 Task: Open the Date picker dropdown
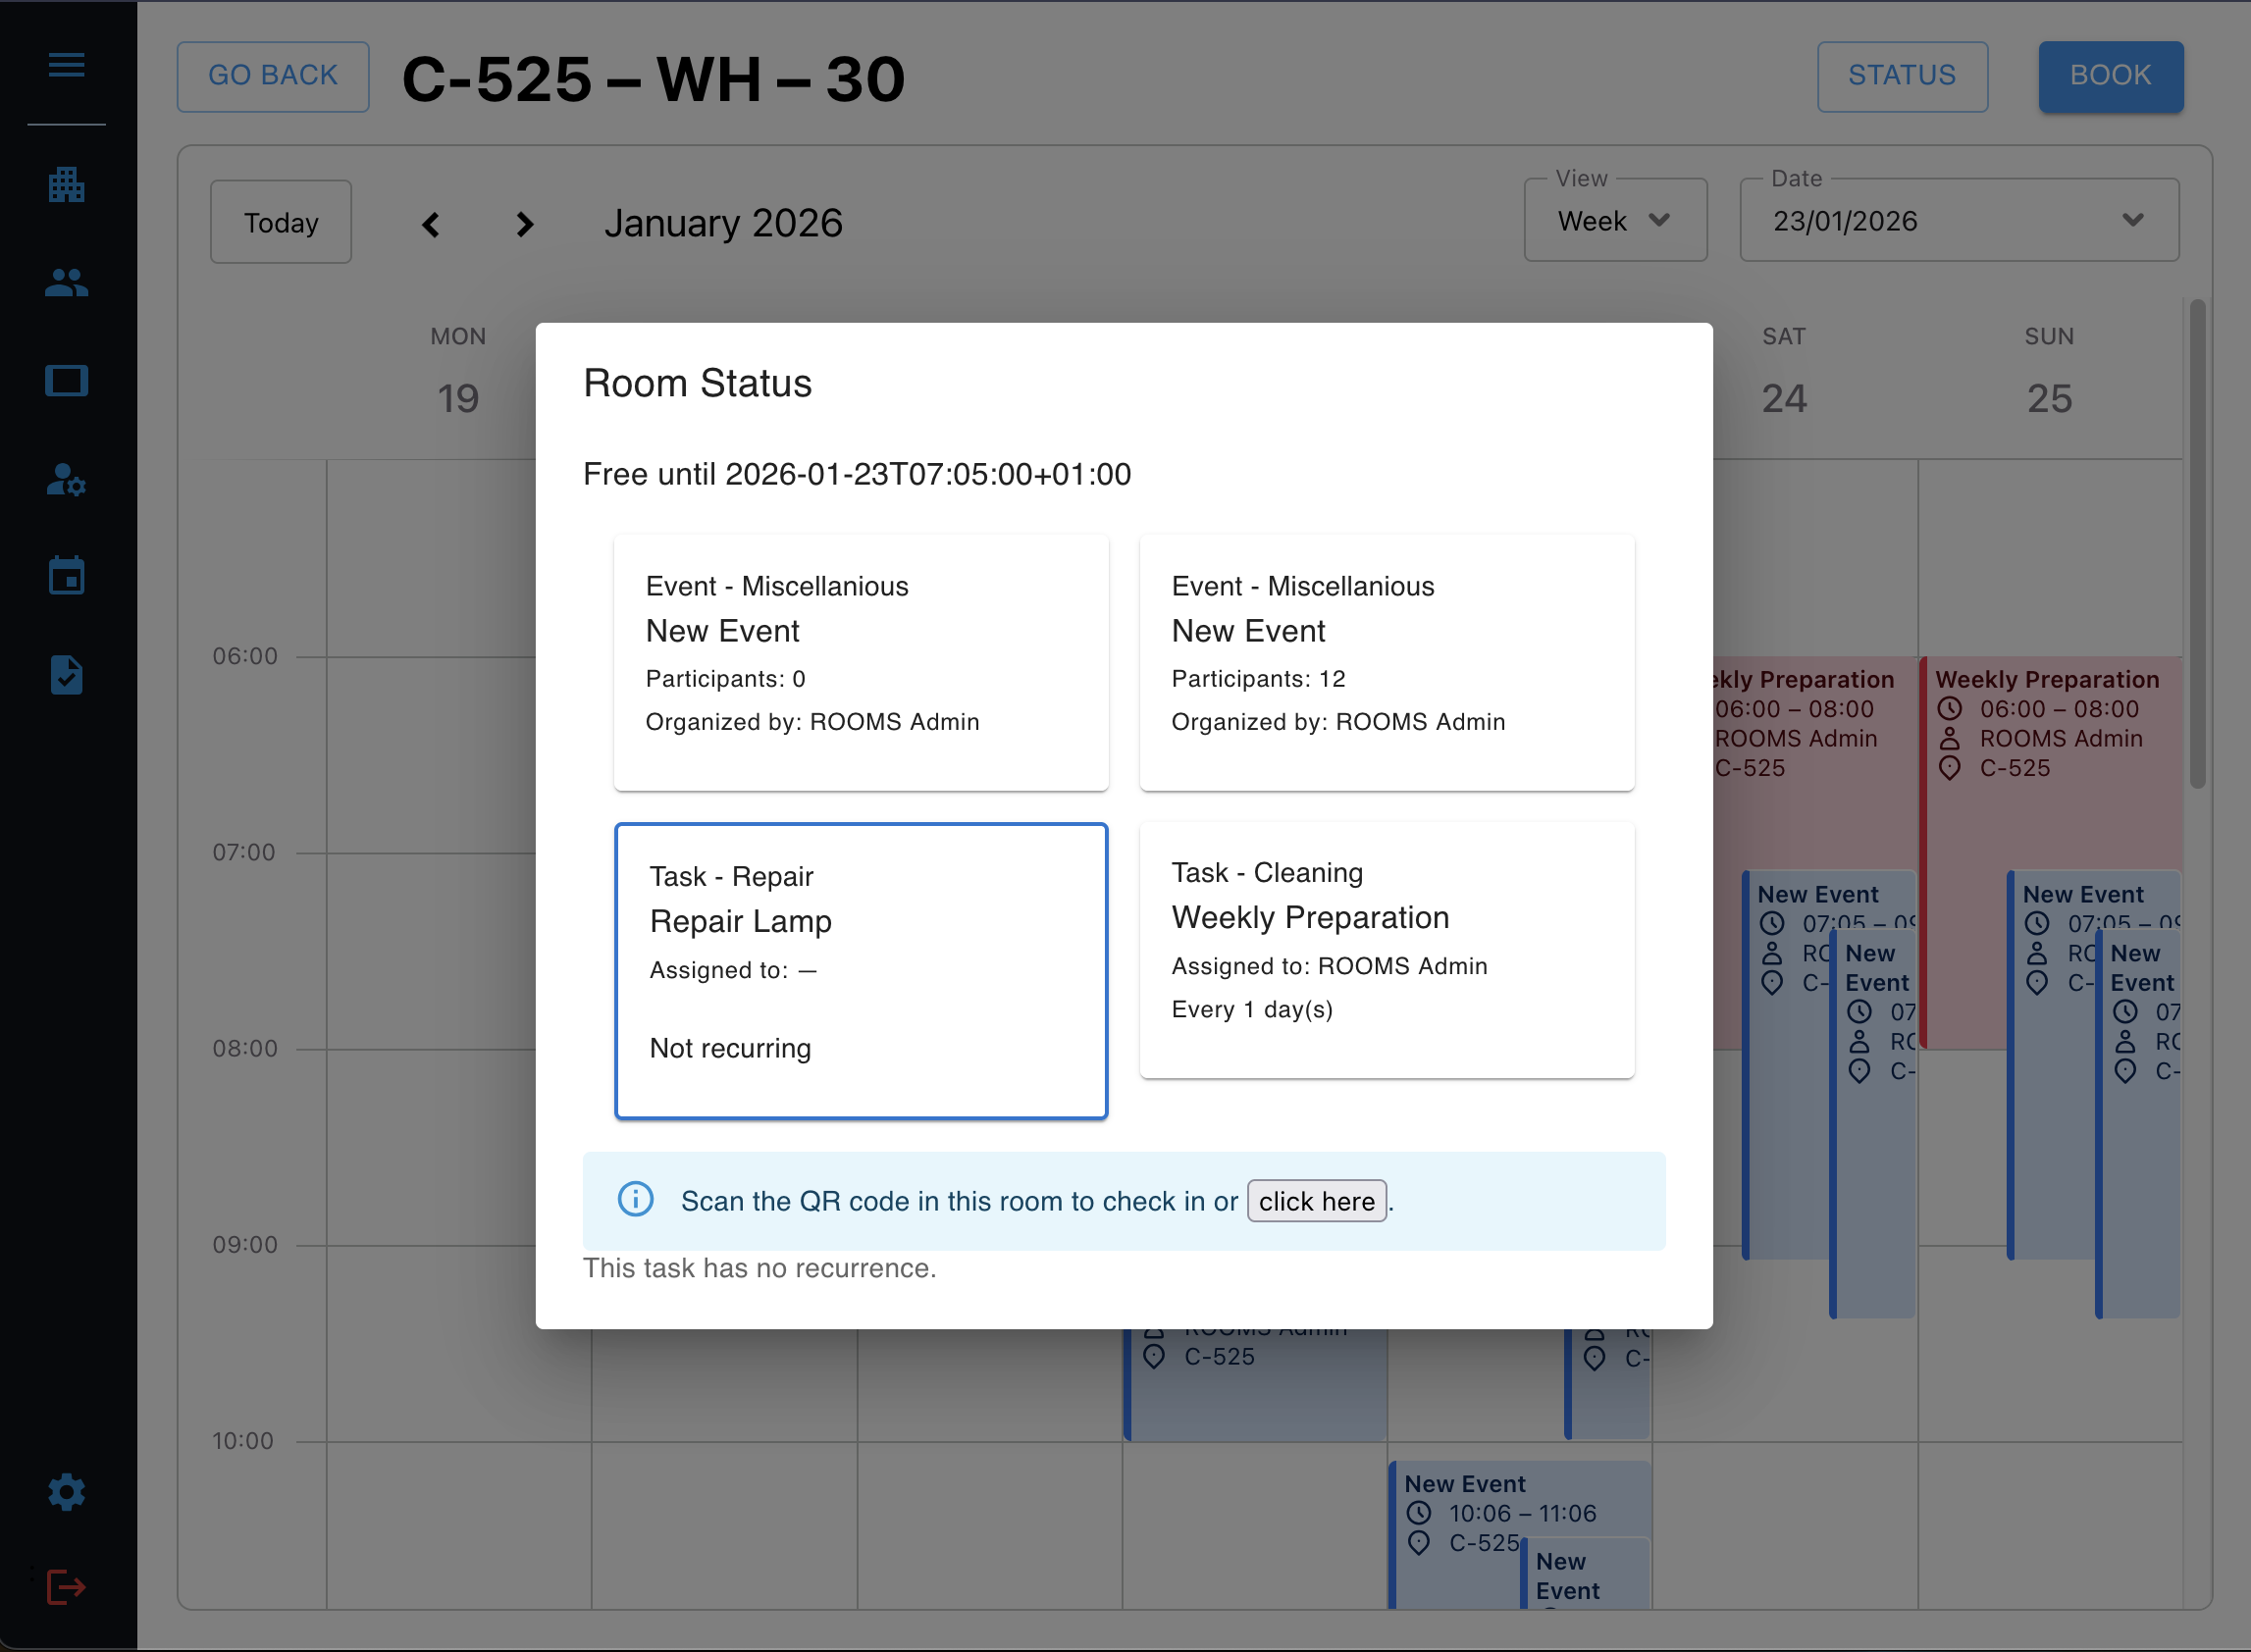[1958, 221]
